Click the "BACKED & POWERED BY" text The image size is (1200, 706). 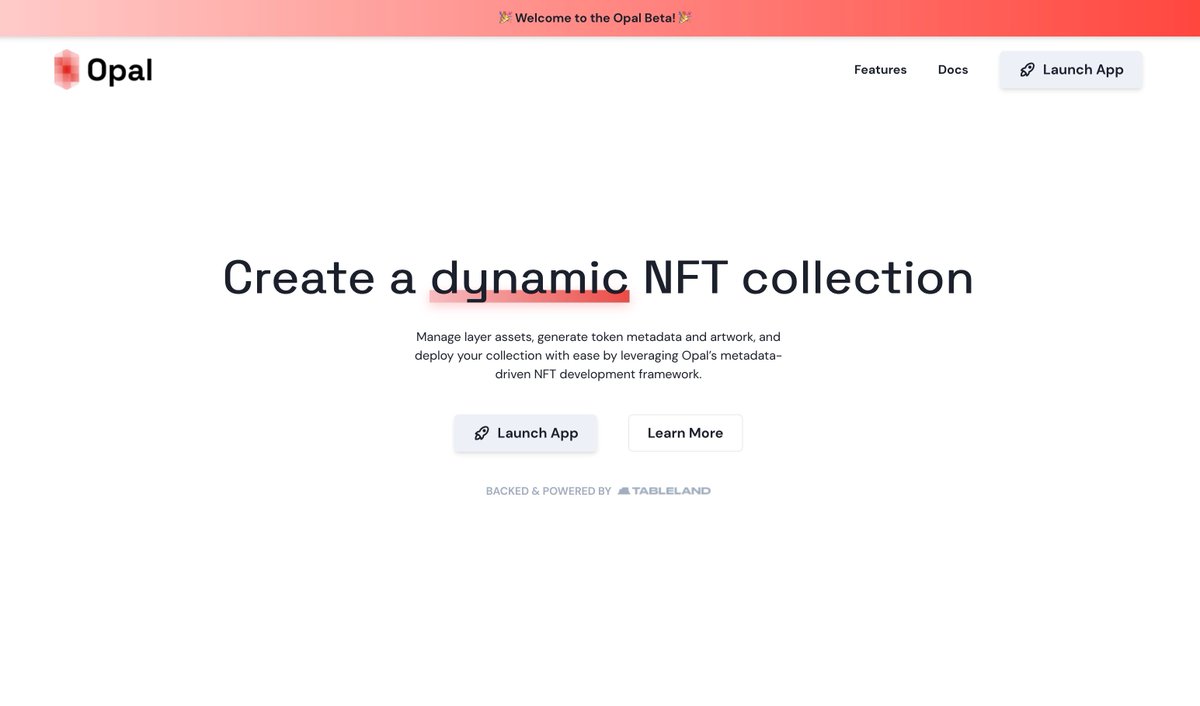point(548,491)
